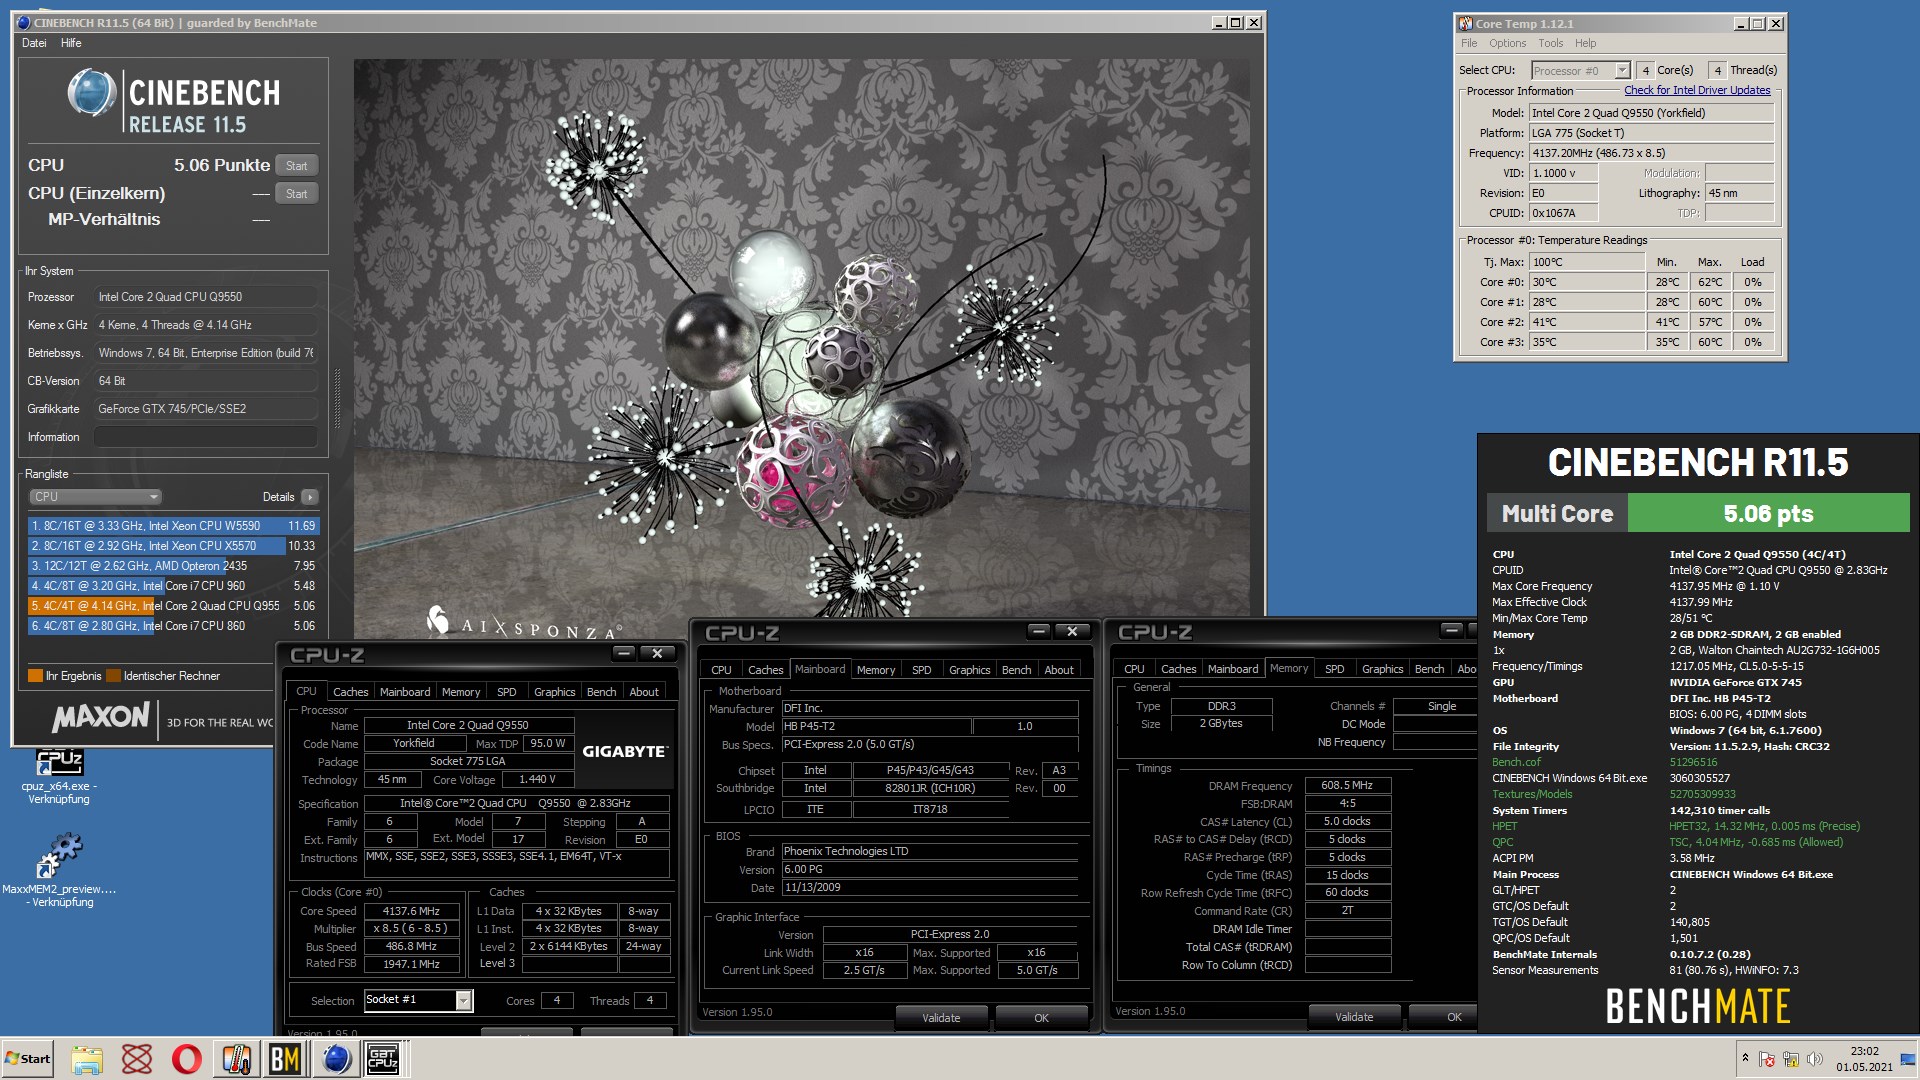The width and height of the screenshot is (1920, 1080).
Task: Open Windows Explorer from taskbar
Action: pos(87,1059)
